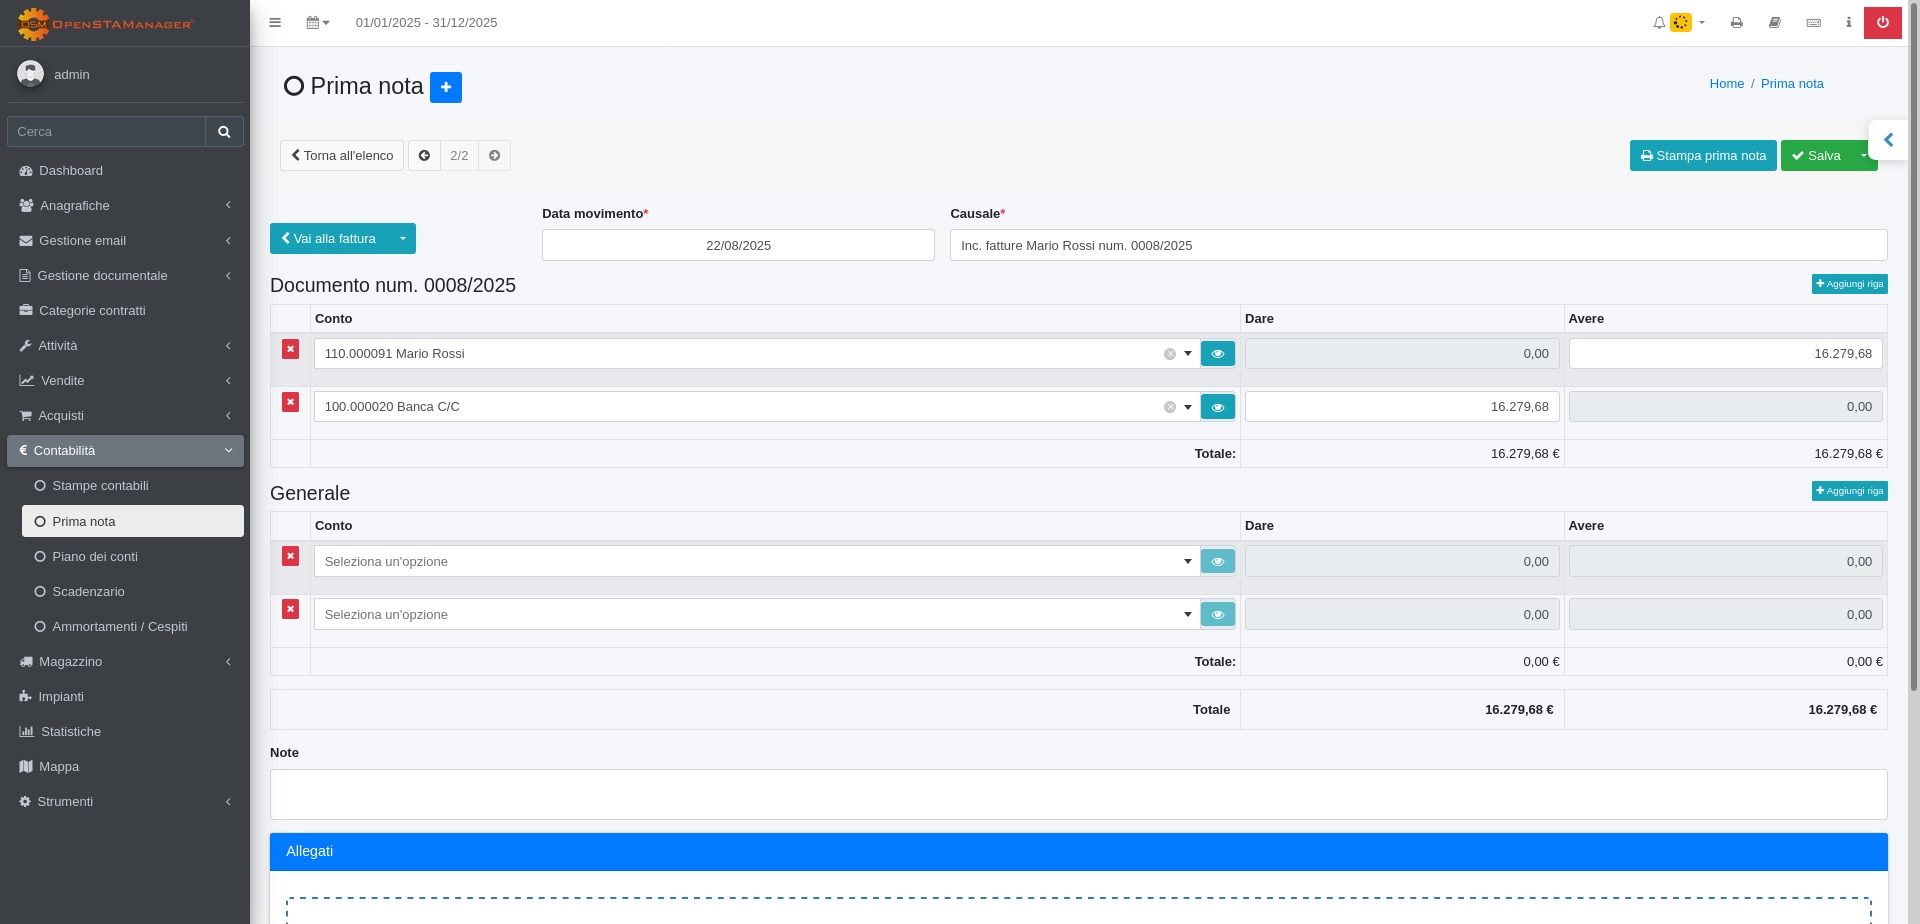Click into the Causale text field
The width and height of the screenshot is (1920, 924).
(x=1417, y=245)
